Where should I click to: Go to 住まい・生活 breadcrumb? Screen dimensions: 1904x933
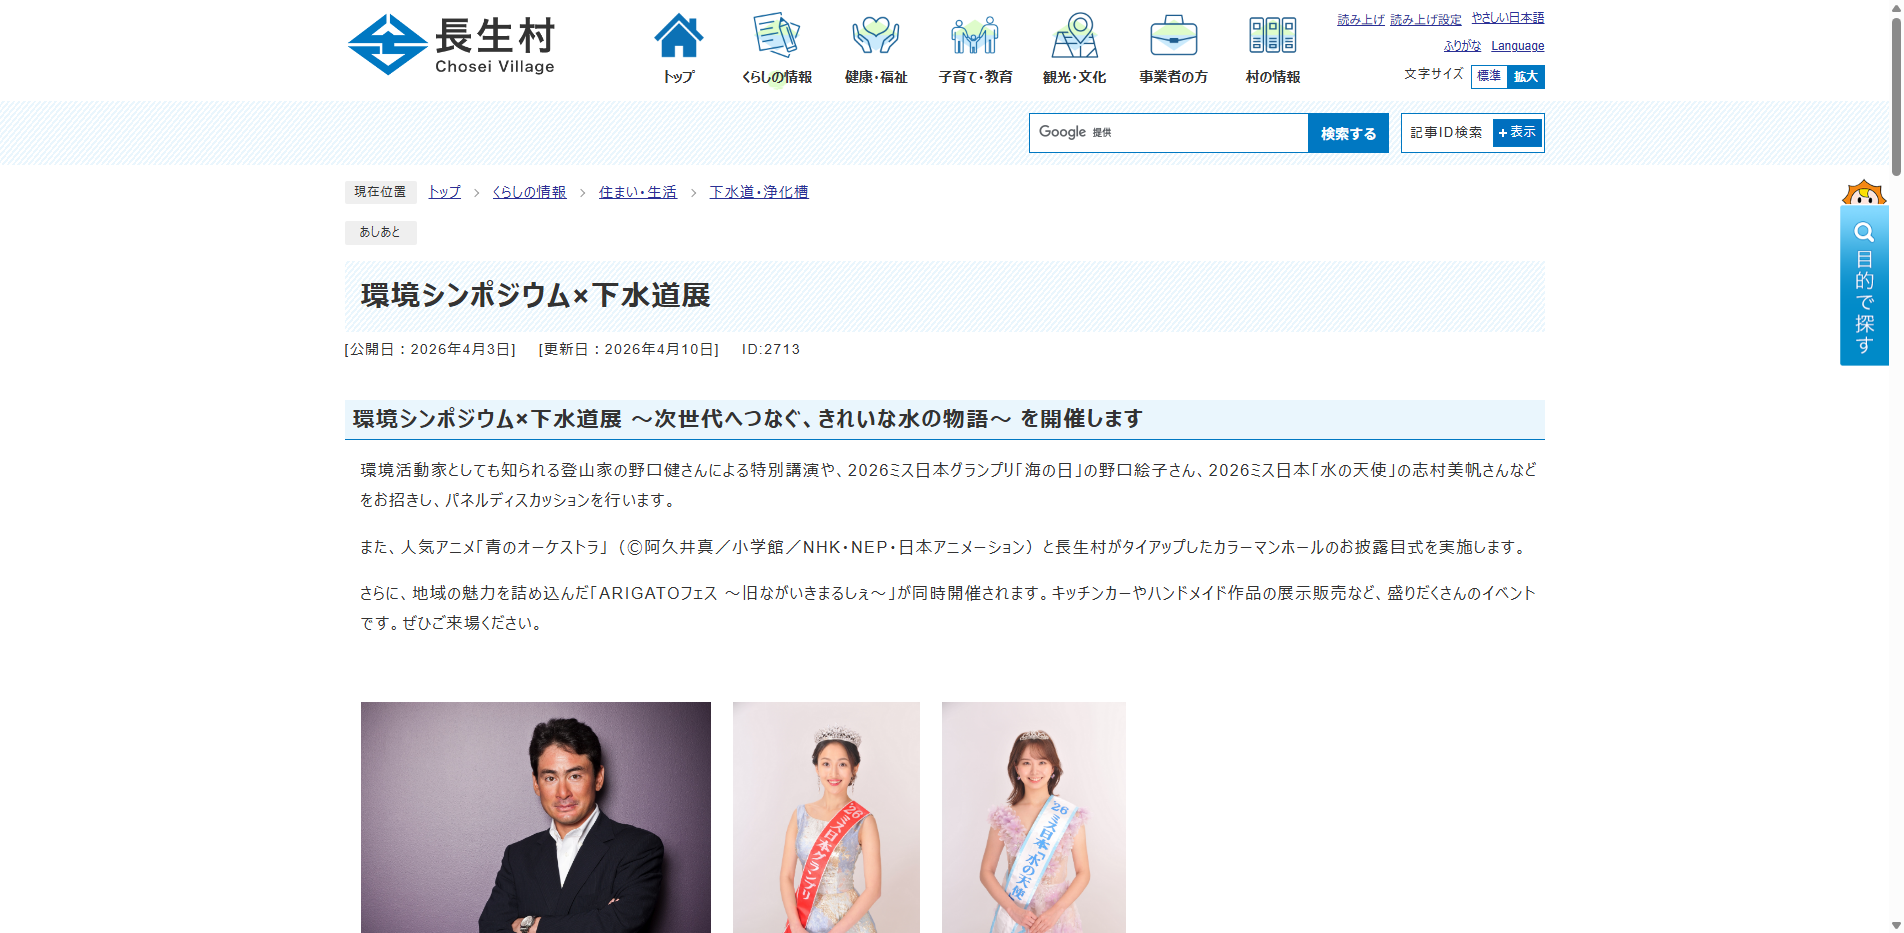point(637,192)
